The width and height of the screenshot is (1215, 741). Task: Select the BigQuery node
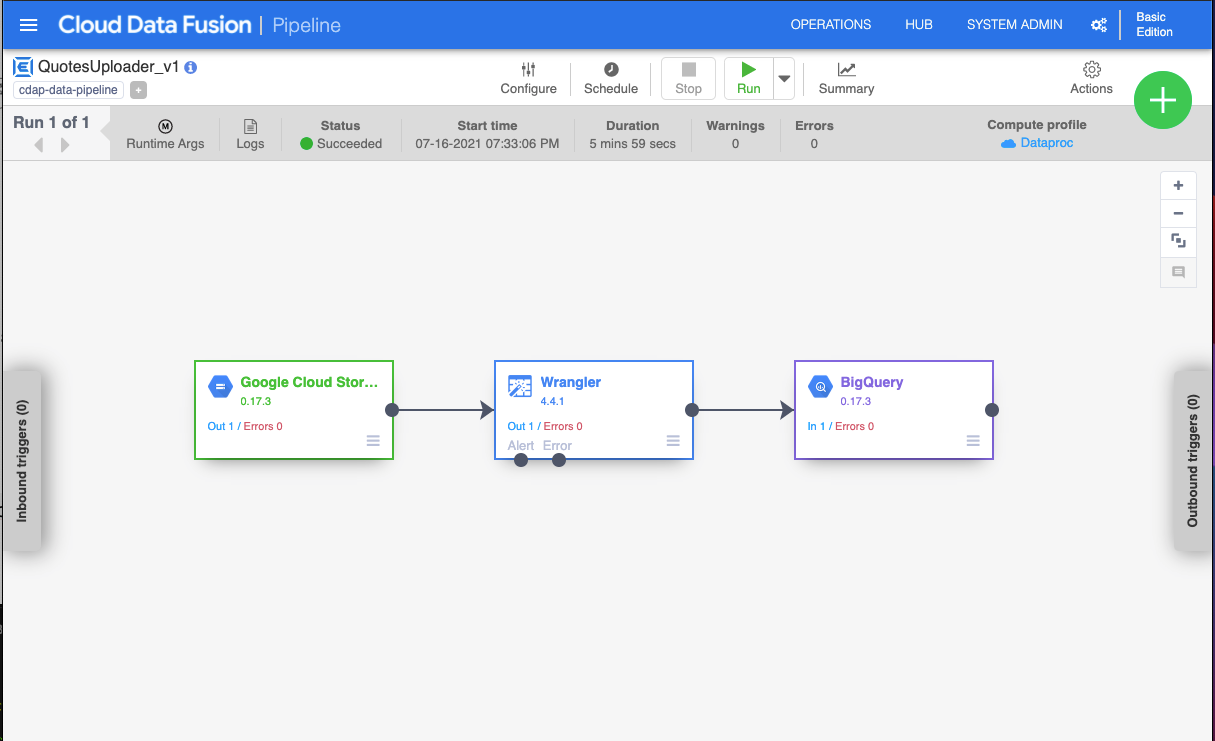(x=894, y=410)
